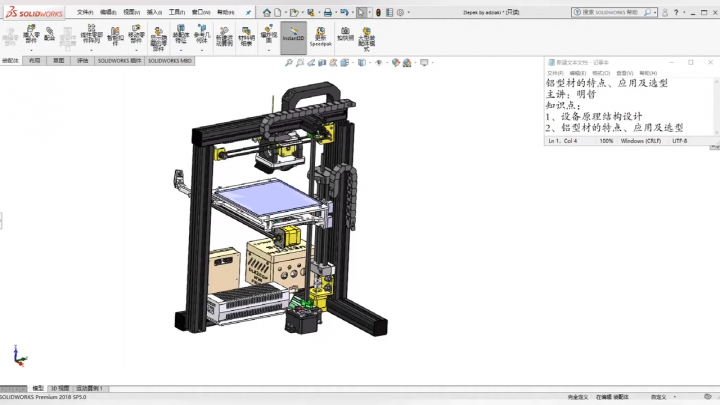Open the 编辑 (Edit) menu

pyautogui.click(x=108, y=12)
